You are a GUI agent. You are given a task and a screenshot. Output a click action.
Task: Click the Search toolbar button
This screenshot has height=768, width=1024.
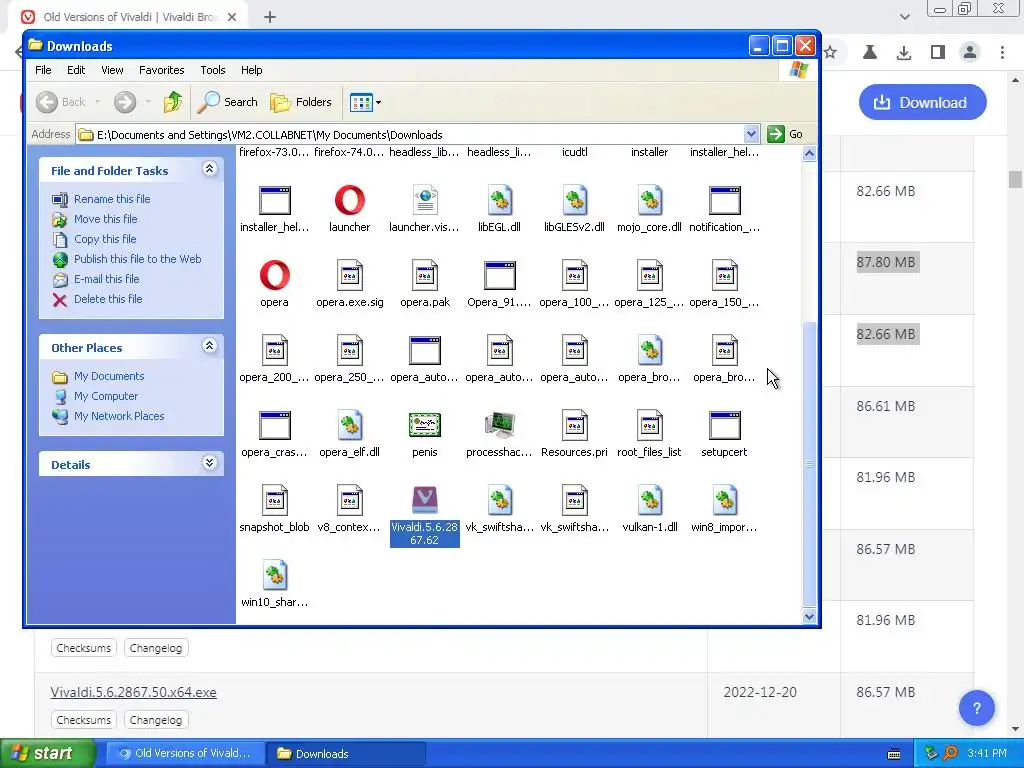pyautogui.click(x=227, y=102)
